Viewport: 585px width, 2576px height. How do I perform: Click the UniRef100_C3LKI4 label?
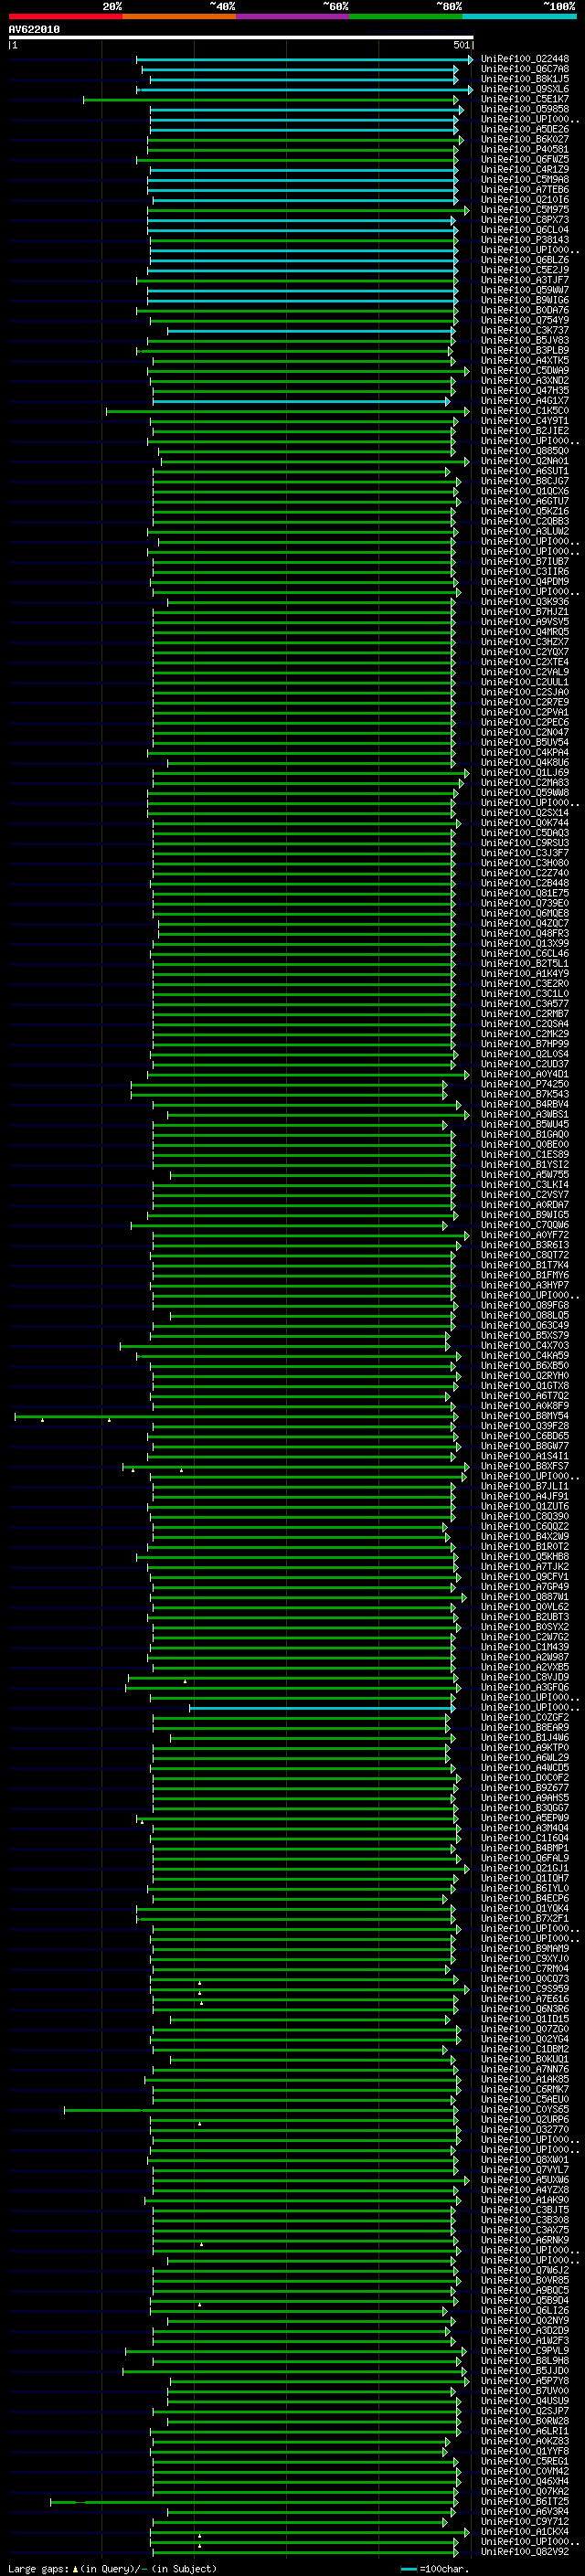pos(524,1185)
